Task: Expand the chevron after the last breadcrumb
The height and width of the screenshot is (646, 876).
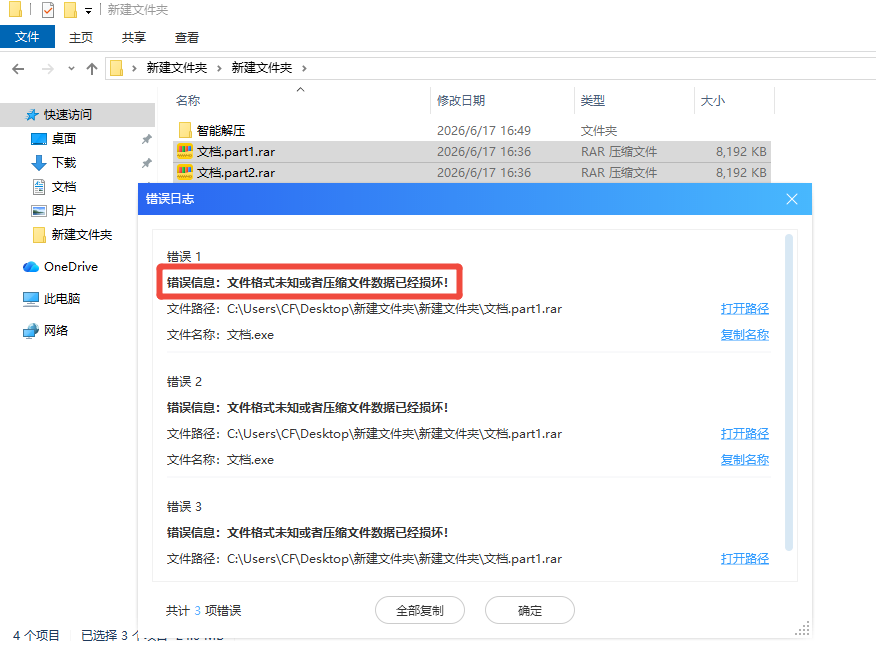Action: (x=304, y=68)
